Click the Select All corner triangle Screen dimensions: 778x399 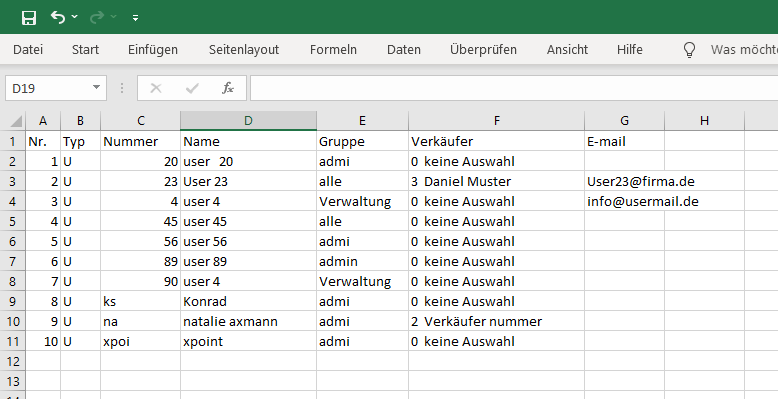15,121
